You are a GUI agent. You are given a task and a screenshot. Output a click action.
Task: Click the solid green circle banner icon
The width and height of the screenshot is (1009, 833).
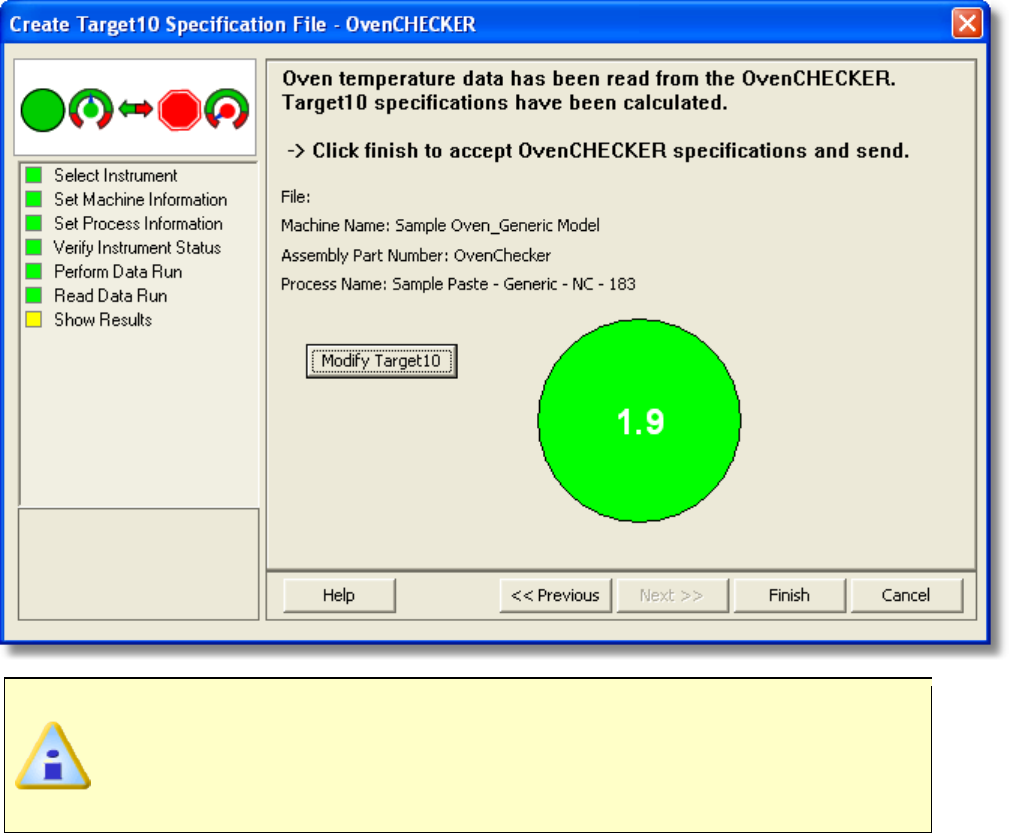click(x=42, y=110)
